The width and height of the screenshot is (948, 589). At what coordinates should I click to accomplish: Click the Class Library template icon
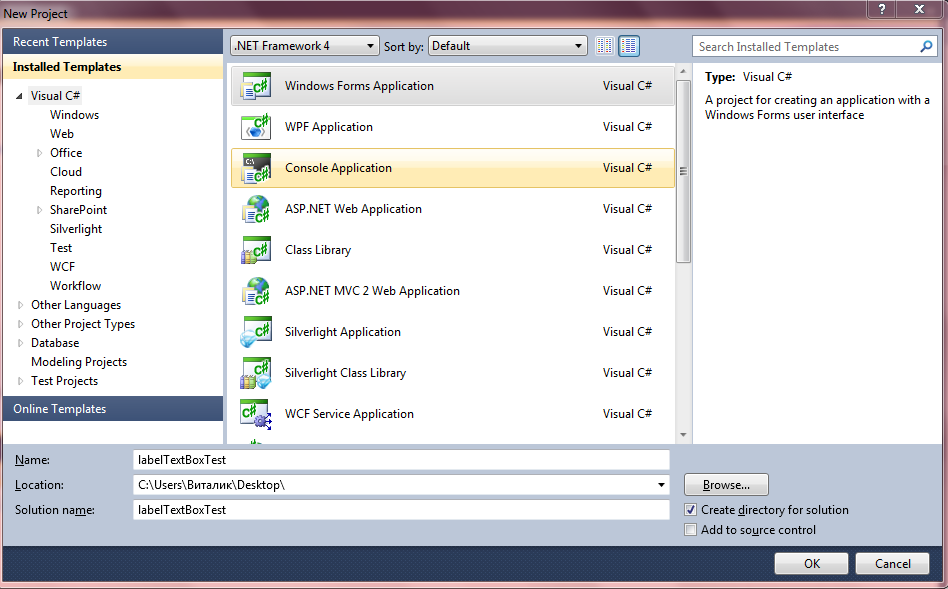pos(256,250)
